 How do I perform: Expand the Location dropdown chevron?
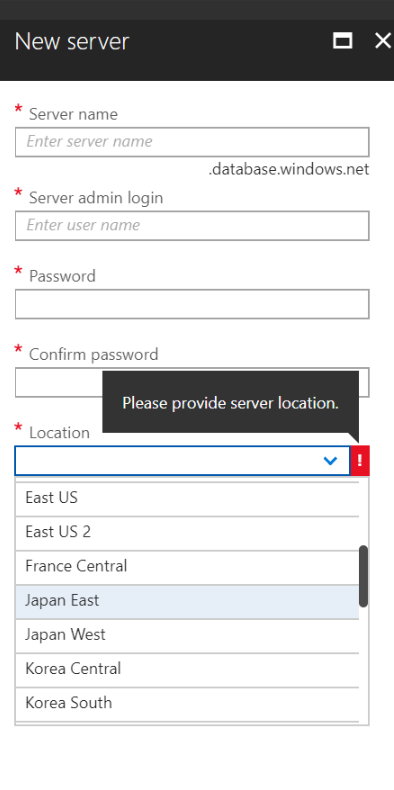coord(330,460)
